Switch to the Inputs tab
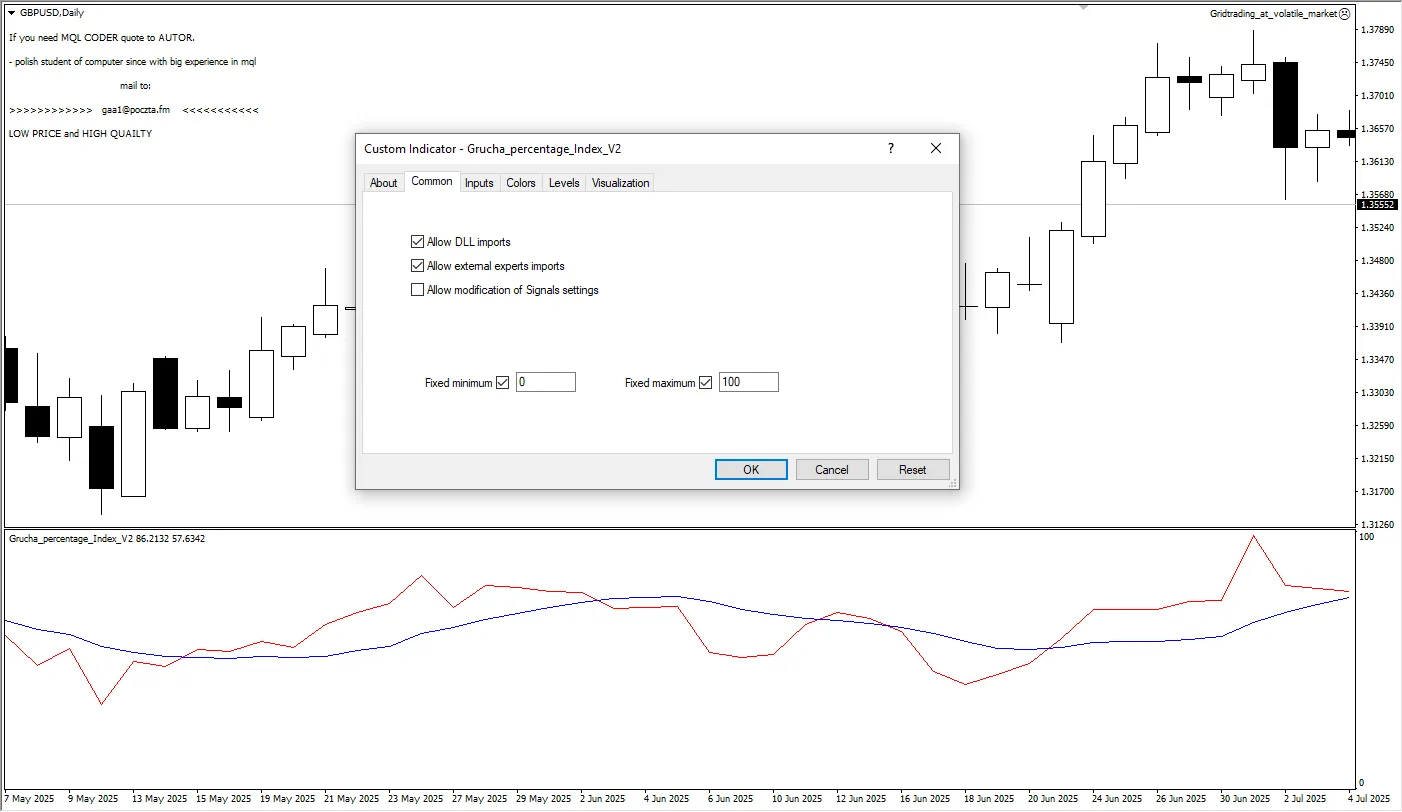This screenshot has width=1402, height=812. point(479,183)
